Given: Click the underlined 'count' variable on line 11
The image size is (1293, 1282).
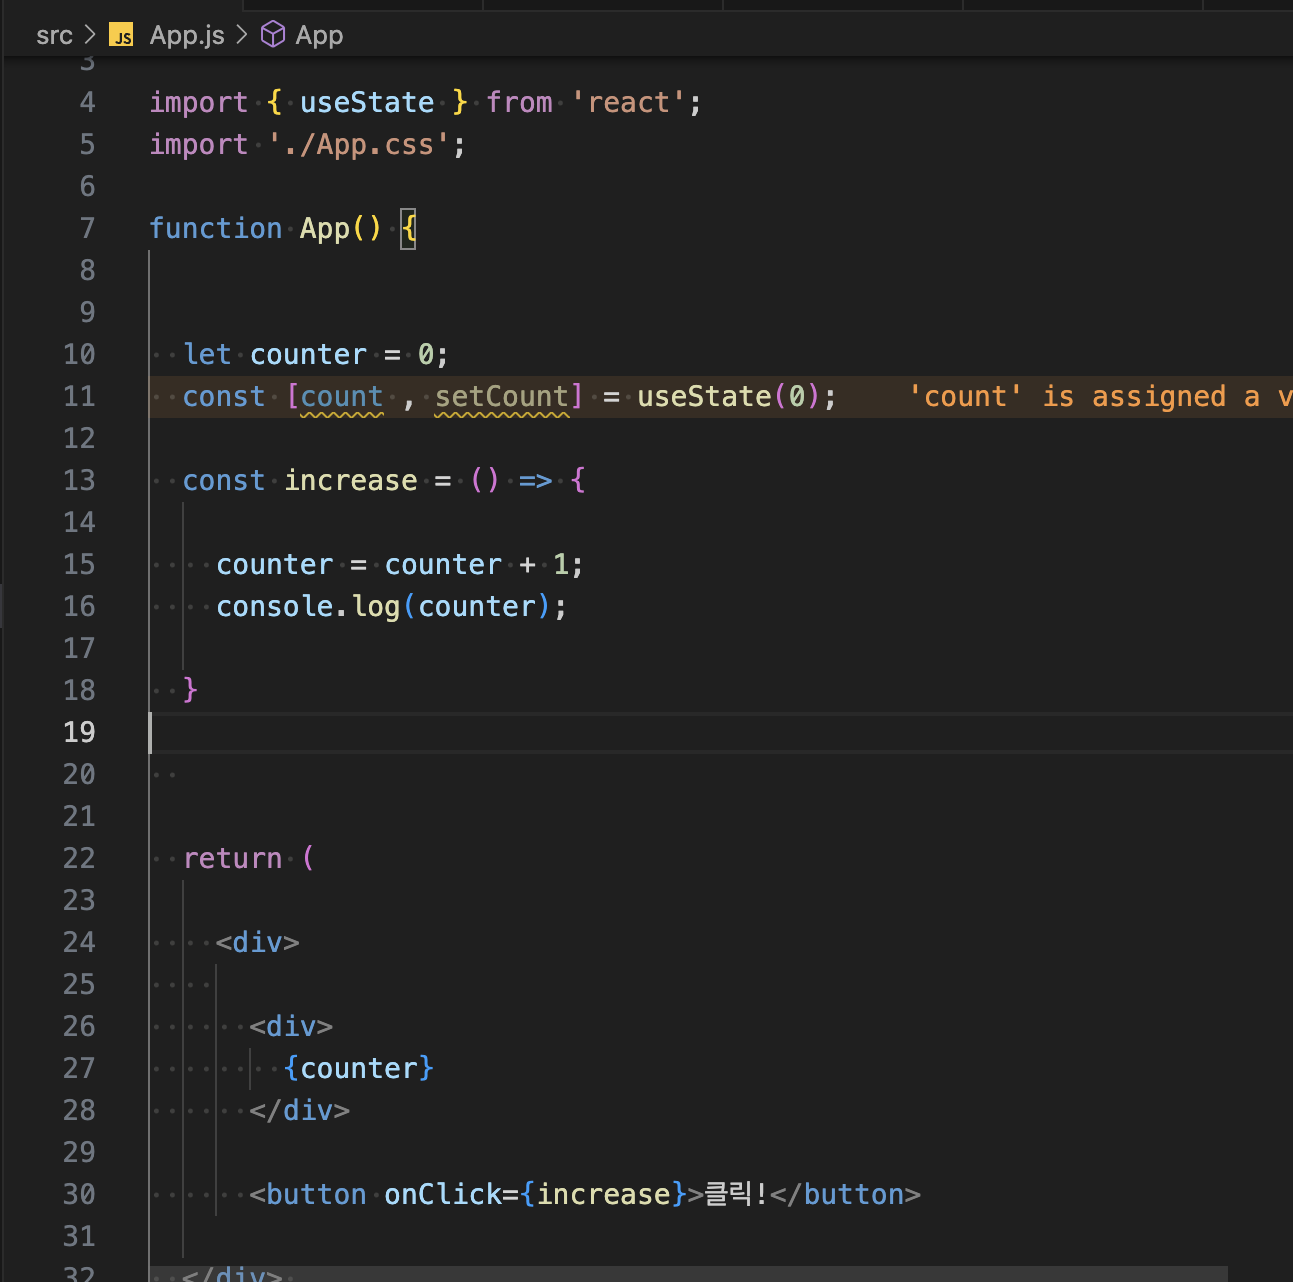Looking at the screenshot, I should (342, 396).
